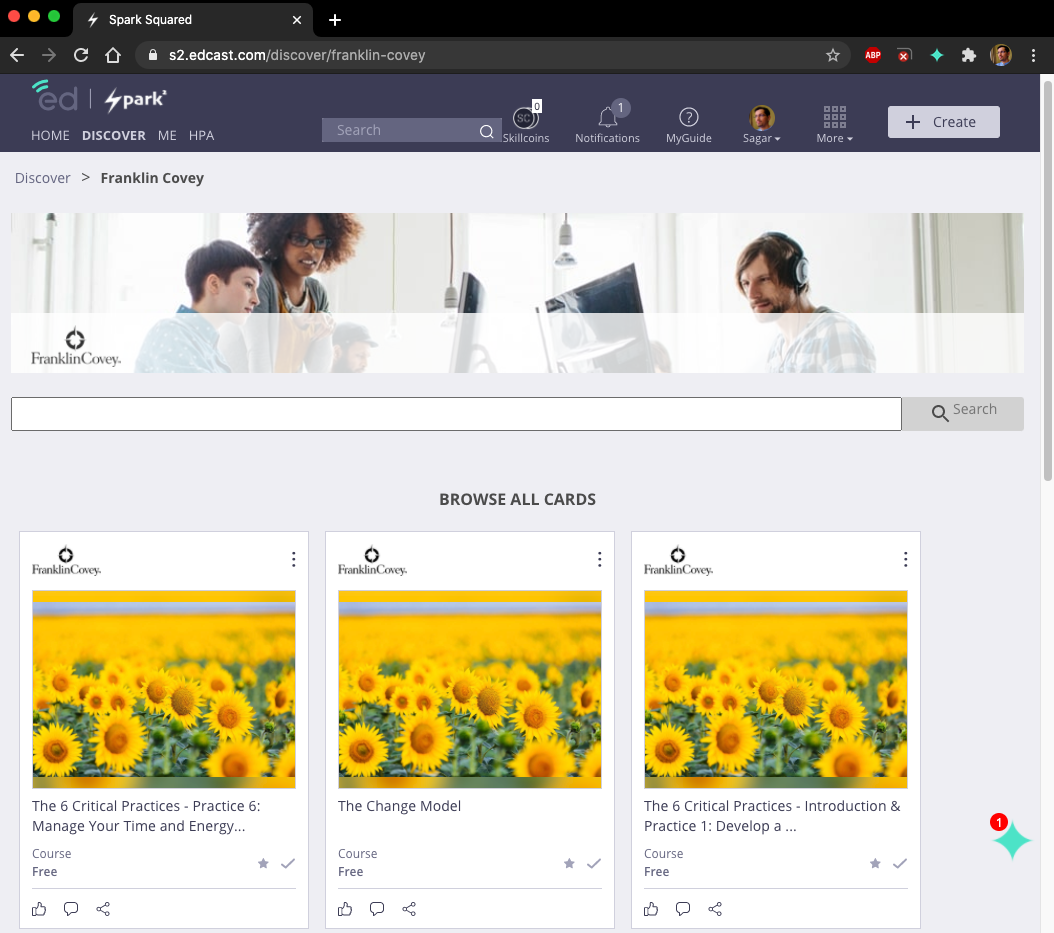Open three-dot menu on Introduction & Practice 1 card
The height and width of the screenshot is (933, 1054).
[x=905, y=559]
